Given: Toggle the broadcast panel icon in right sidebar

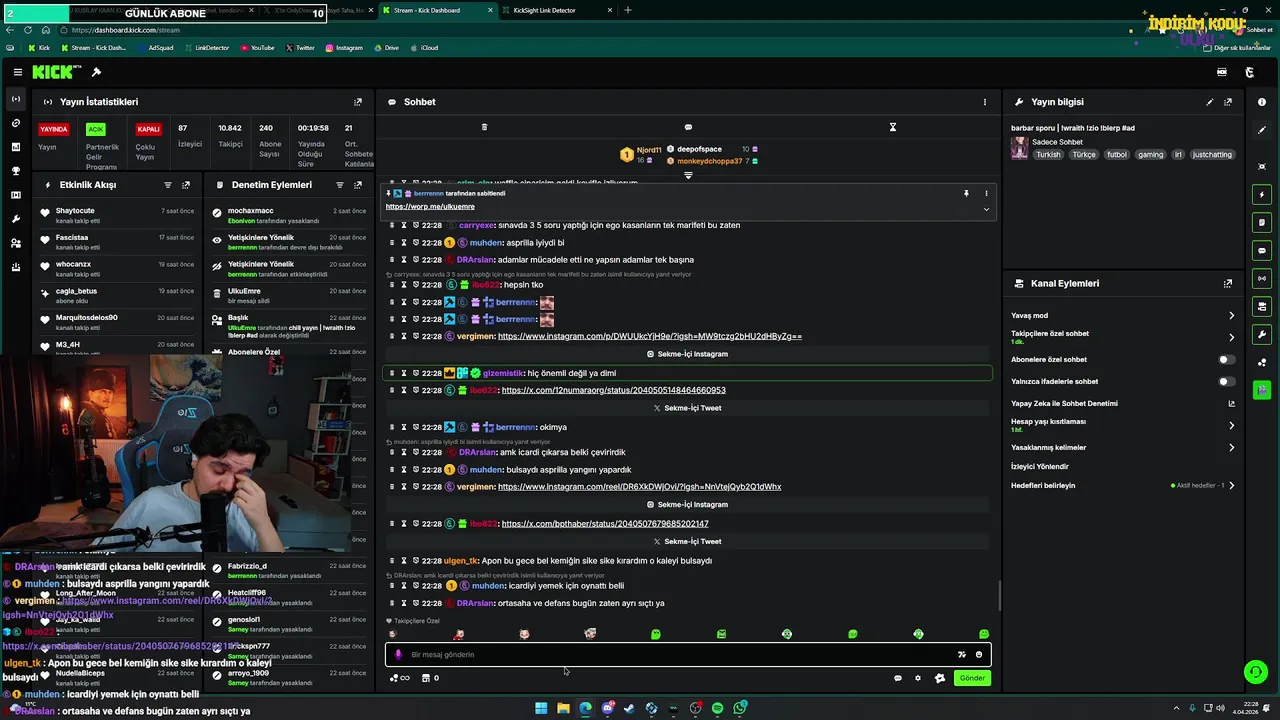Looking at the screenshot, I should pos(1262,278).
